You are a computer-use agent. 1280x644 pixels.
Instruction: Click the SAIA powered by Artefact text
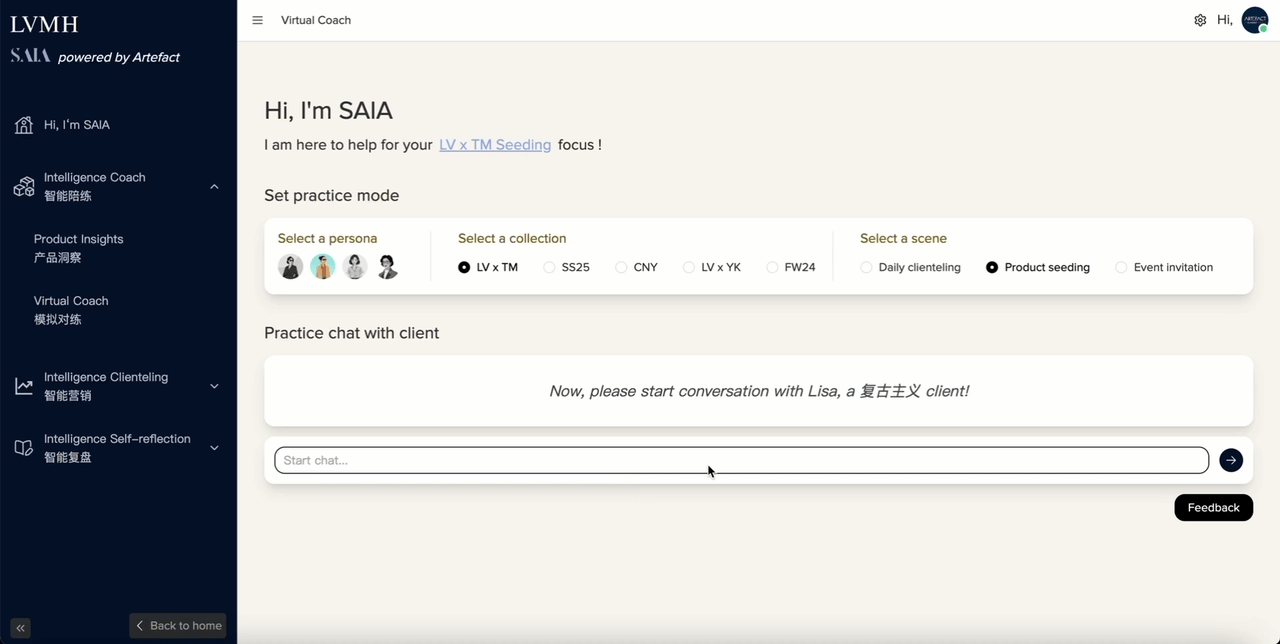coord(95,57)
